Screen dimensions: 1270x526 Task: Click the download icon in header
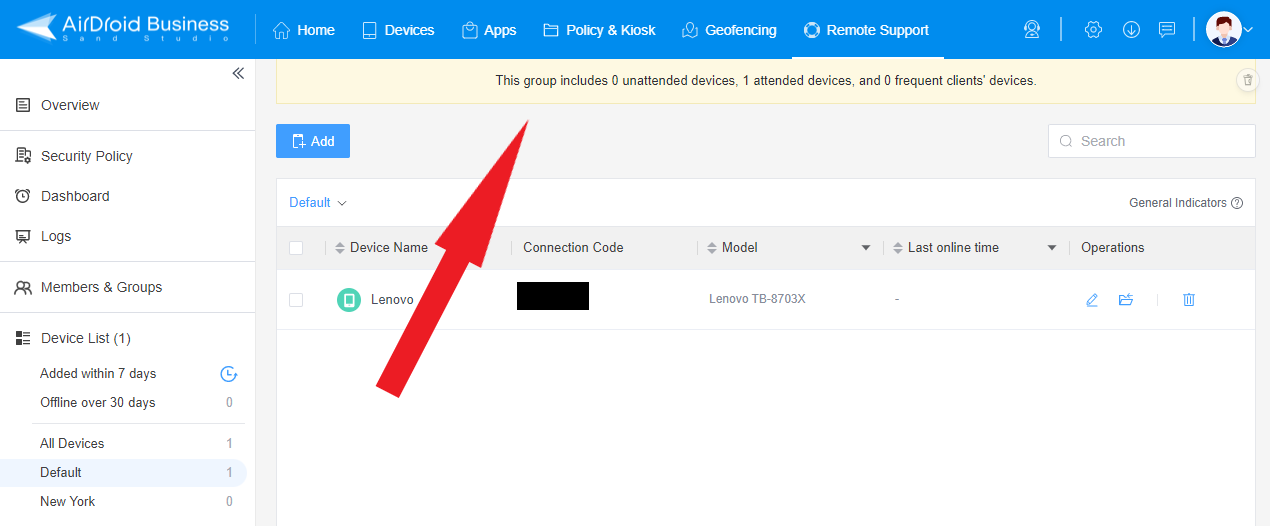[1131, 30]
